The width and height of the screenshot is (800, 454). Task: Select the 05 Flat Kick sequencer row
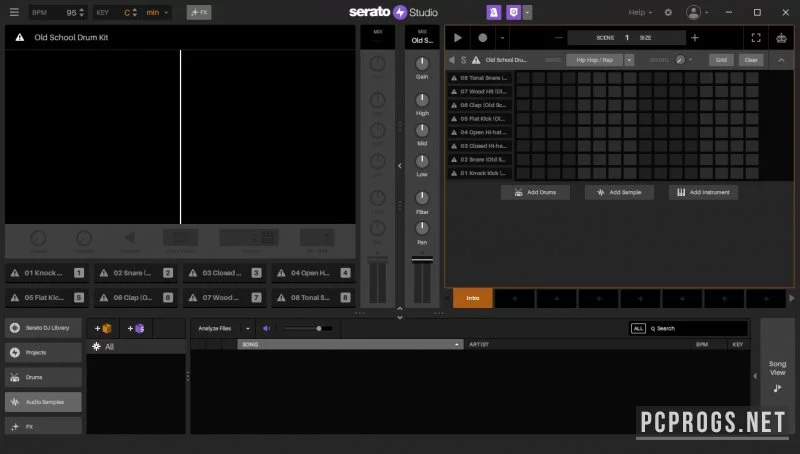tap(480, 119)
